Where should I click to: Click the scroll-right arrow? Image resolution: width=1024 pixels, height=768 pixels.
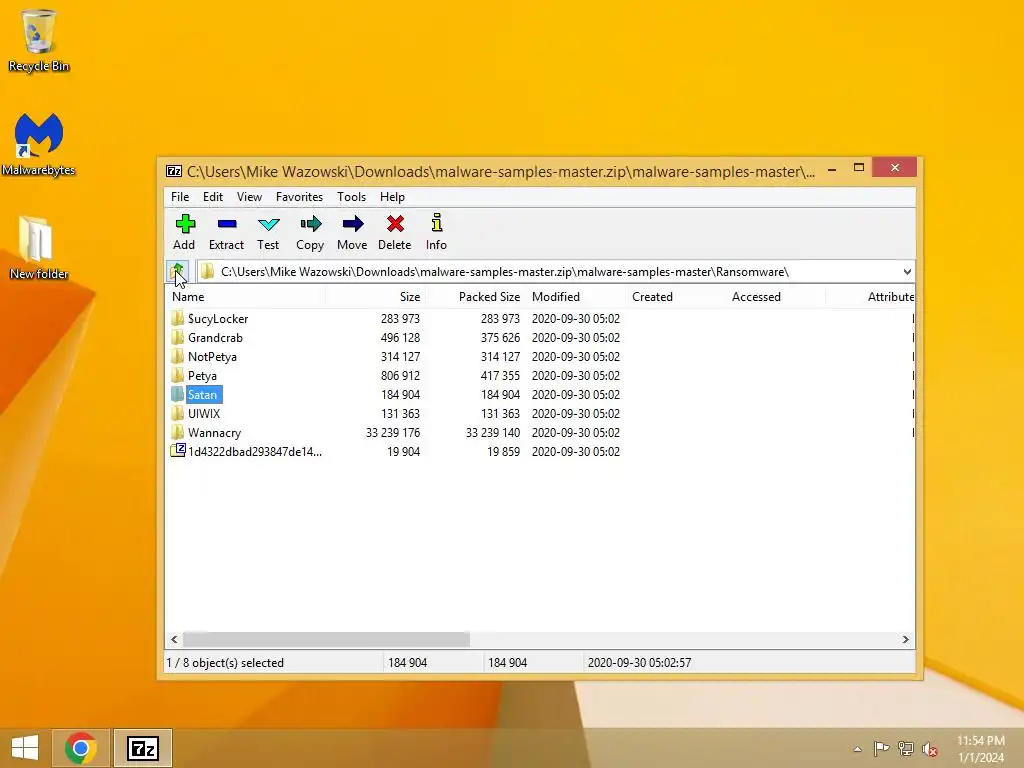905,639
